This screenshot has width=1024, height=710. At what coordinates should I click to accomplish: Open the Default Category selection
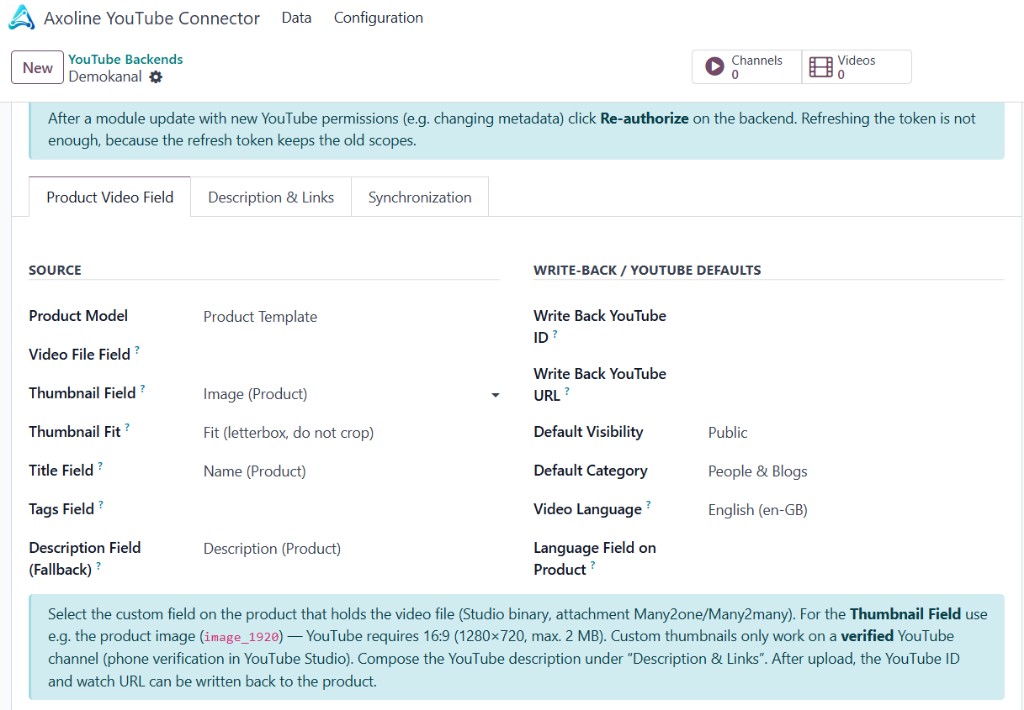pos(856,471)
